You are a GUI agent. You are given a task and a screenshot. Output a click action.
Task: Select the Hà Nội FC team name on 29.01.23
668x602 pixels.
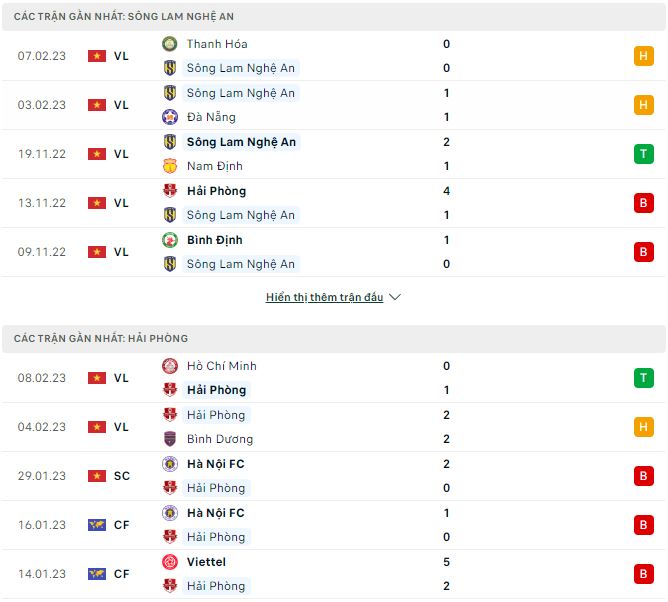215,464
